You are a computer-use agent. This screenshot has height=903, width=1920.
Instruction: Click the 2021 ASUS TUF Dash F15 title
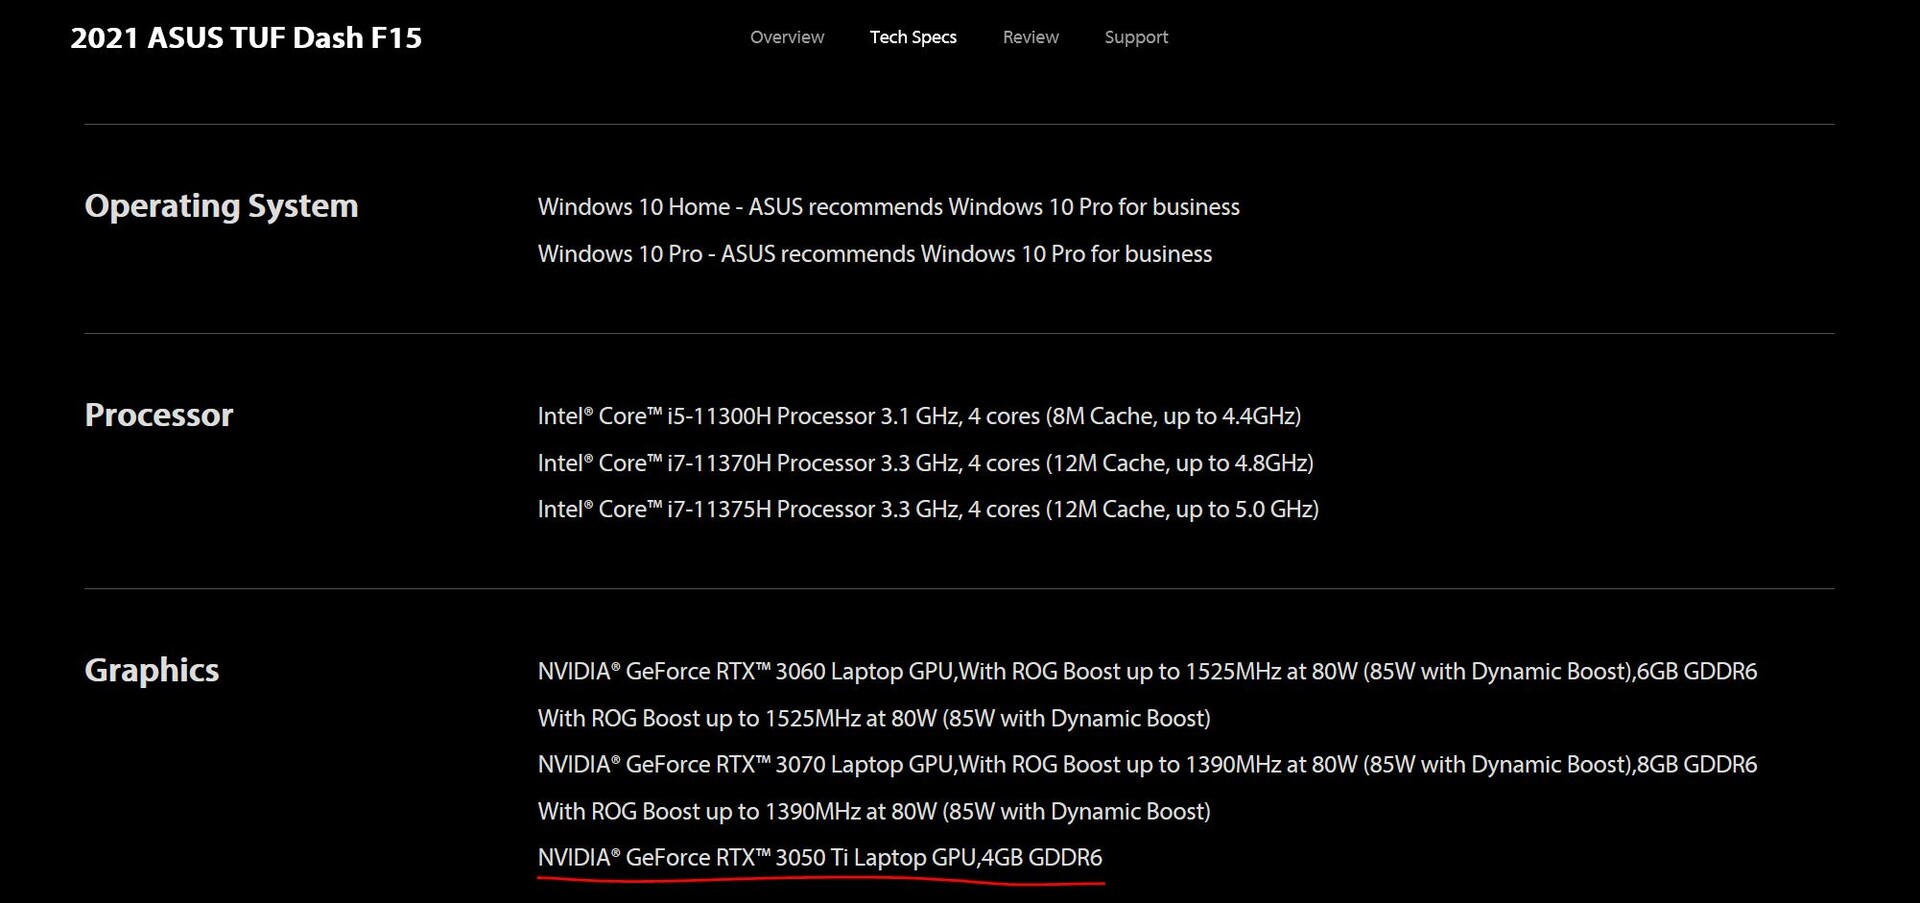[246, 38]
